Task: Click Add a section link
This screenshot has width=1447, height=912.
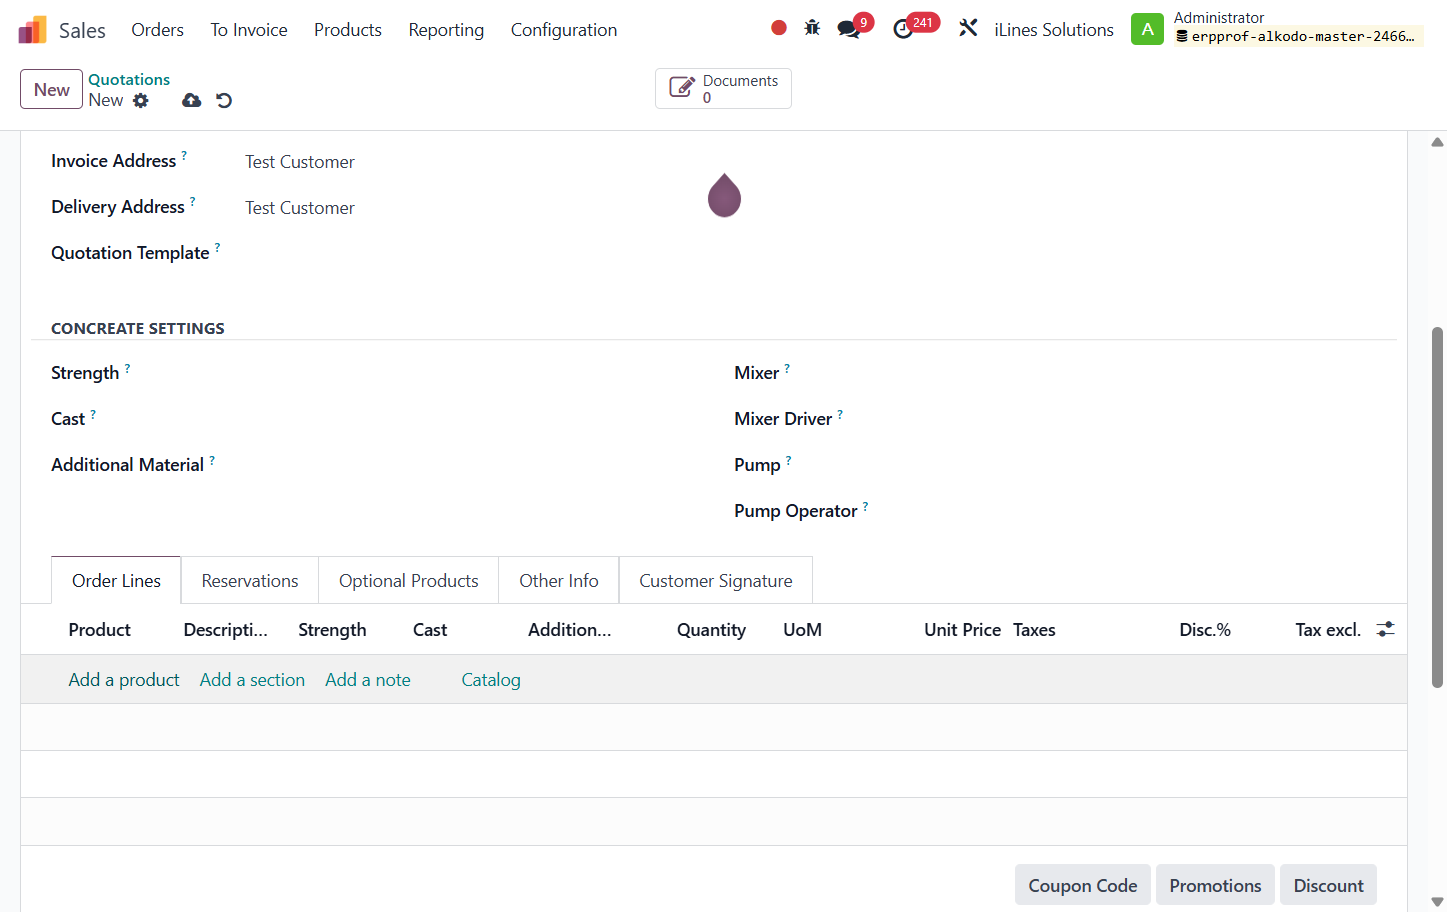Action: point(252,680)
